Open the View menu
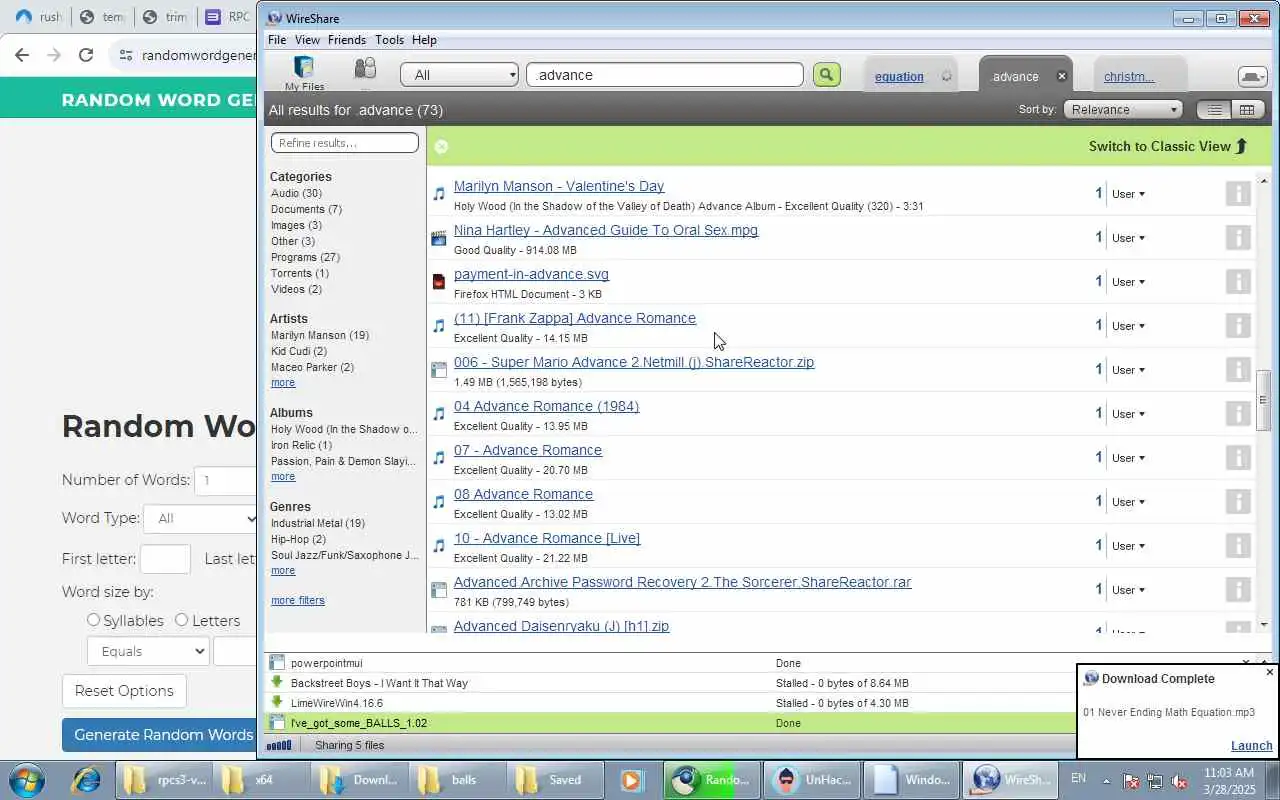 (307, 40)
